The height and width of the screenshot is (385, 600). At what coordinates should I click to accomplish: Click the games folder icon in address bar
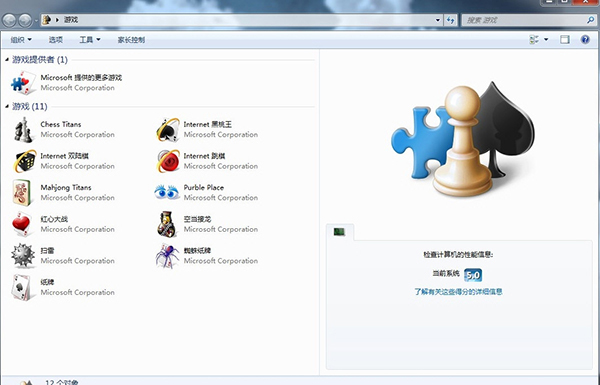[47, 20]
